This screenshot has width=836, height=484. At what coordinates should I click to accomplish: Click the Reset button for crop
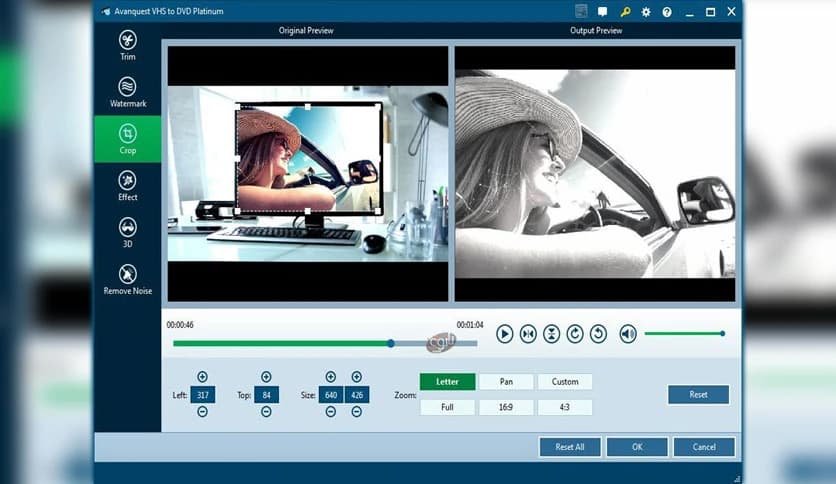point(698,395)
